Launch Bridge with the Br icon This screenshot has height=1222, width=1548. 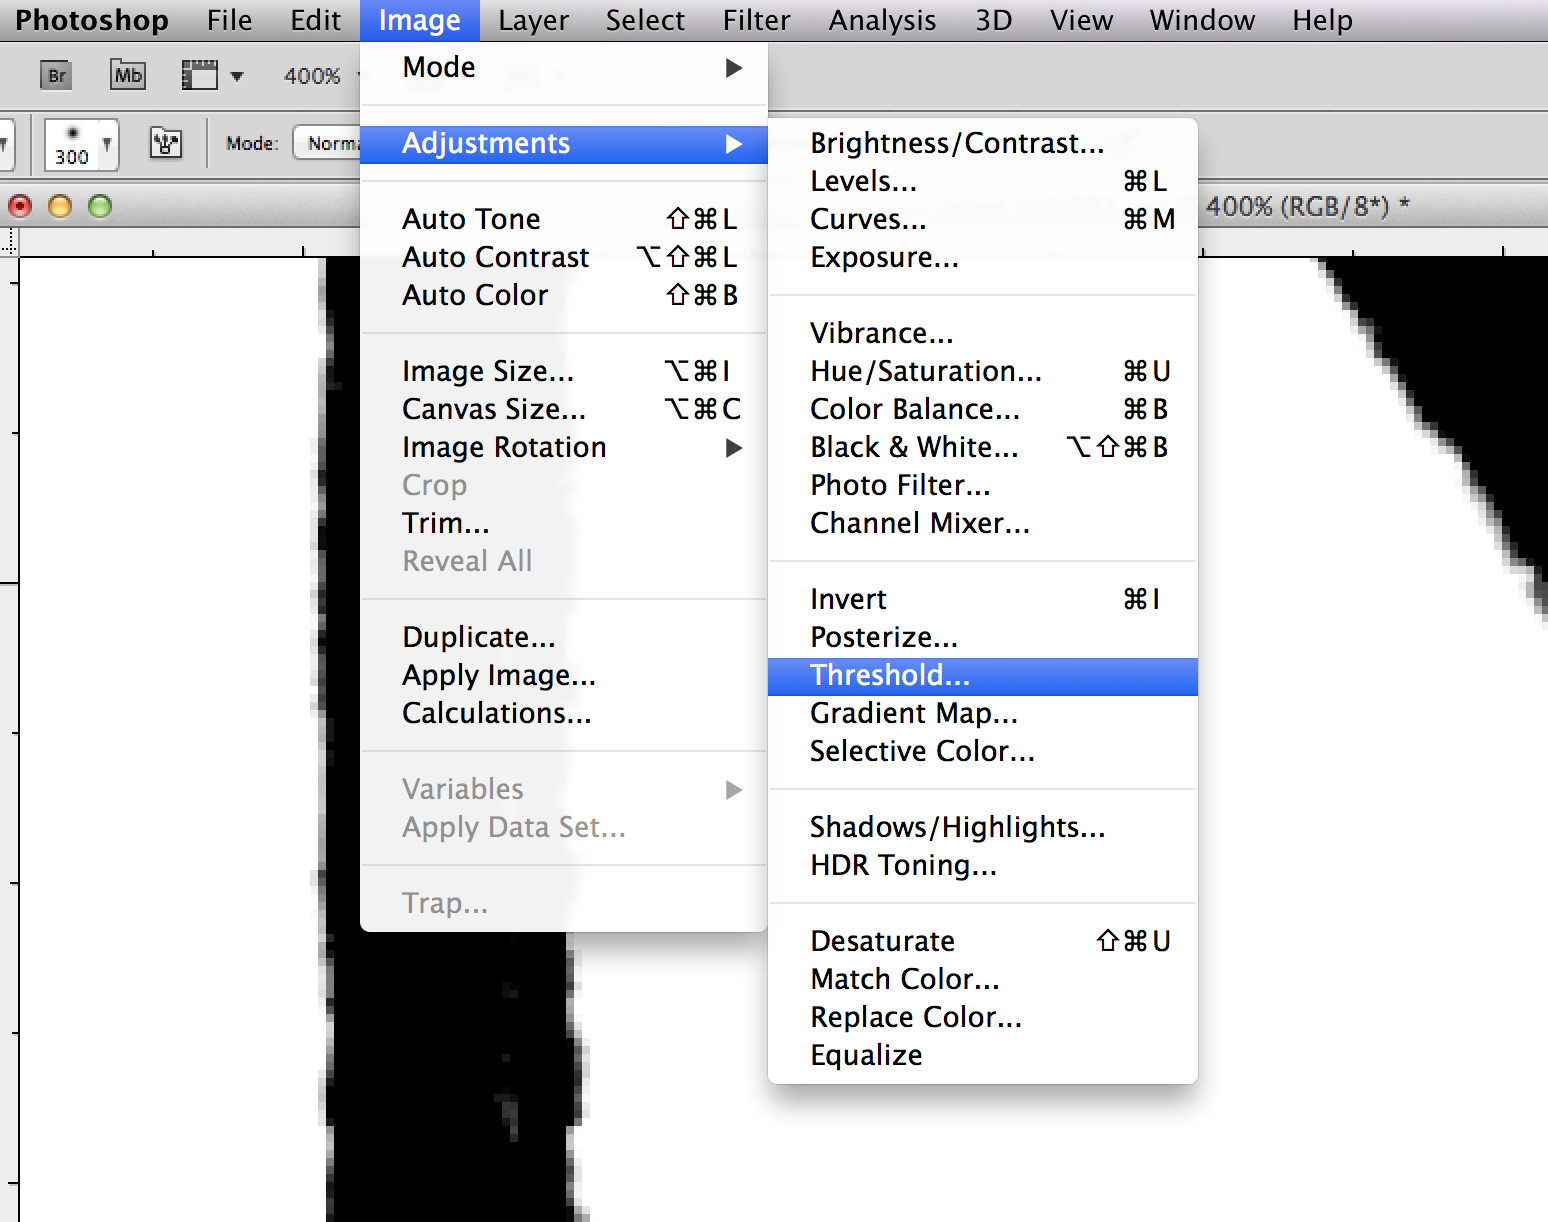(x=56, y=75)
